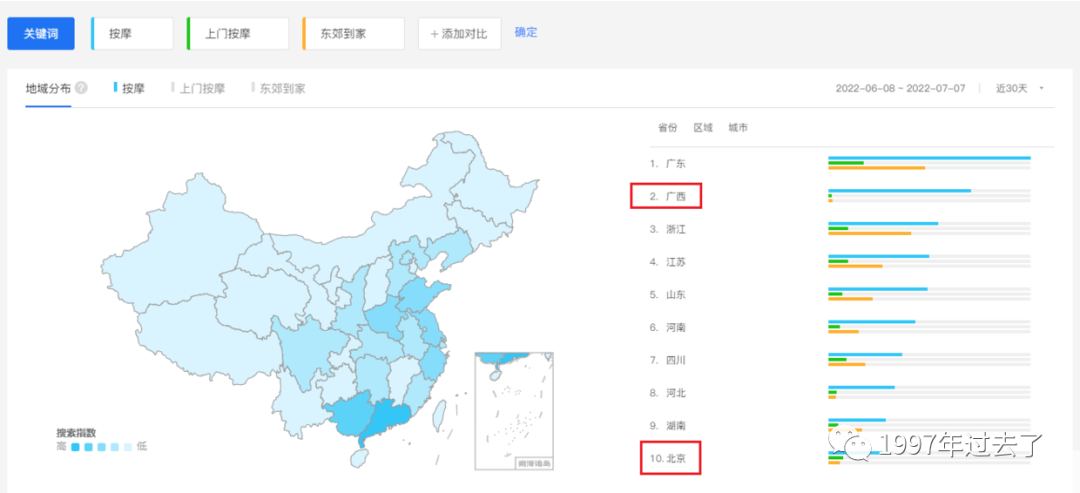The width and height of the screenshot is (1080, 493).
Task: Click the 确定 link
Action: coord(526,32)
